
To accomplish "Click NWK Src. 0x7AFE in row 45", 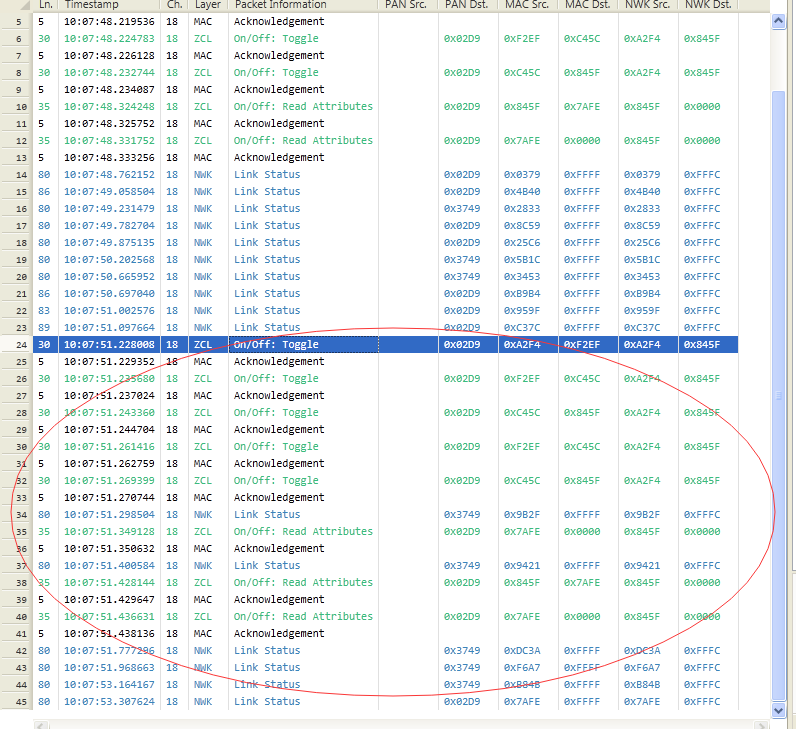I will 642,702.
